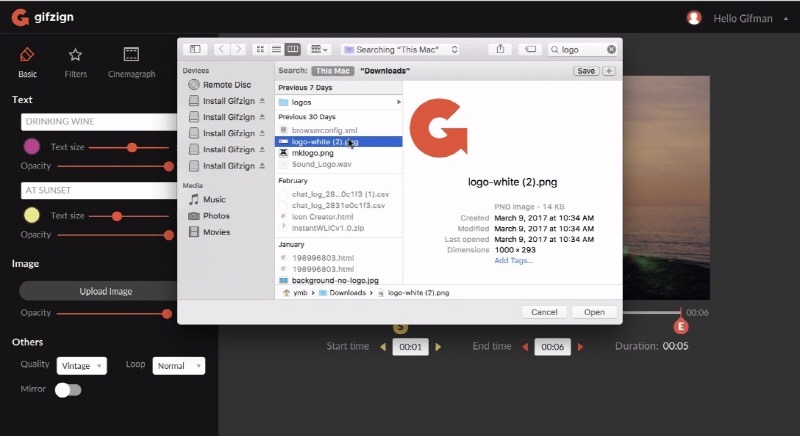800x436 pixels.
Task: Click the user avatar icon
Action: point(694,18)
